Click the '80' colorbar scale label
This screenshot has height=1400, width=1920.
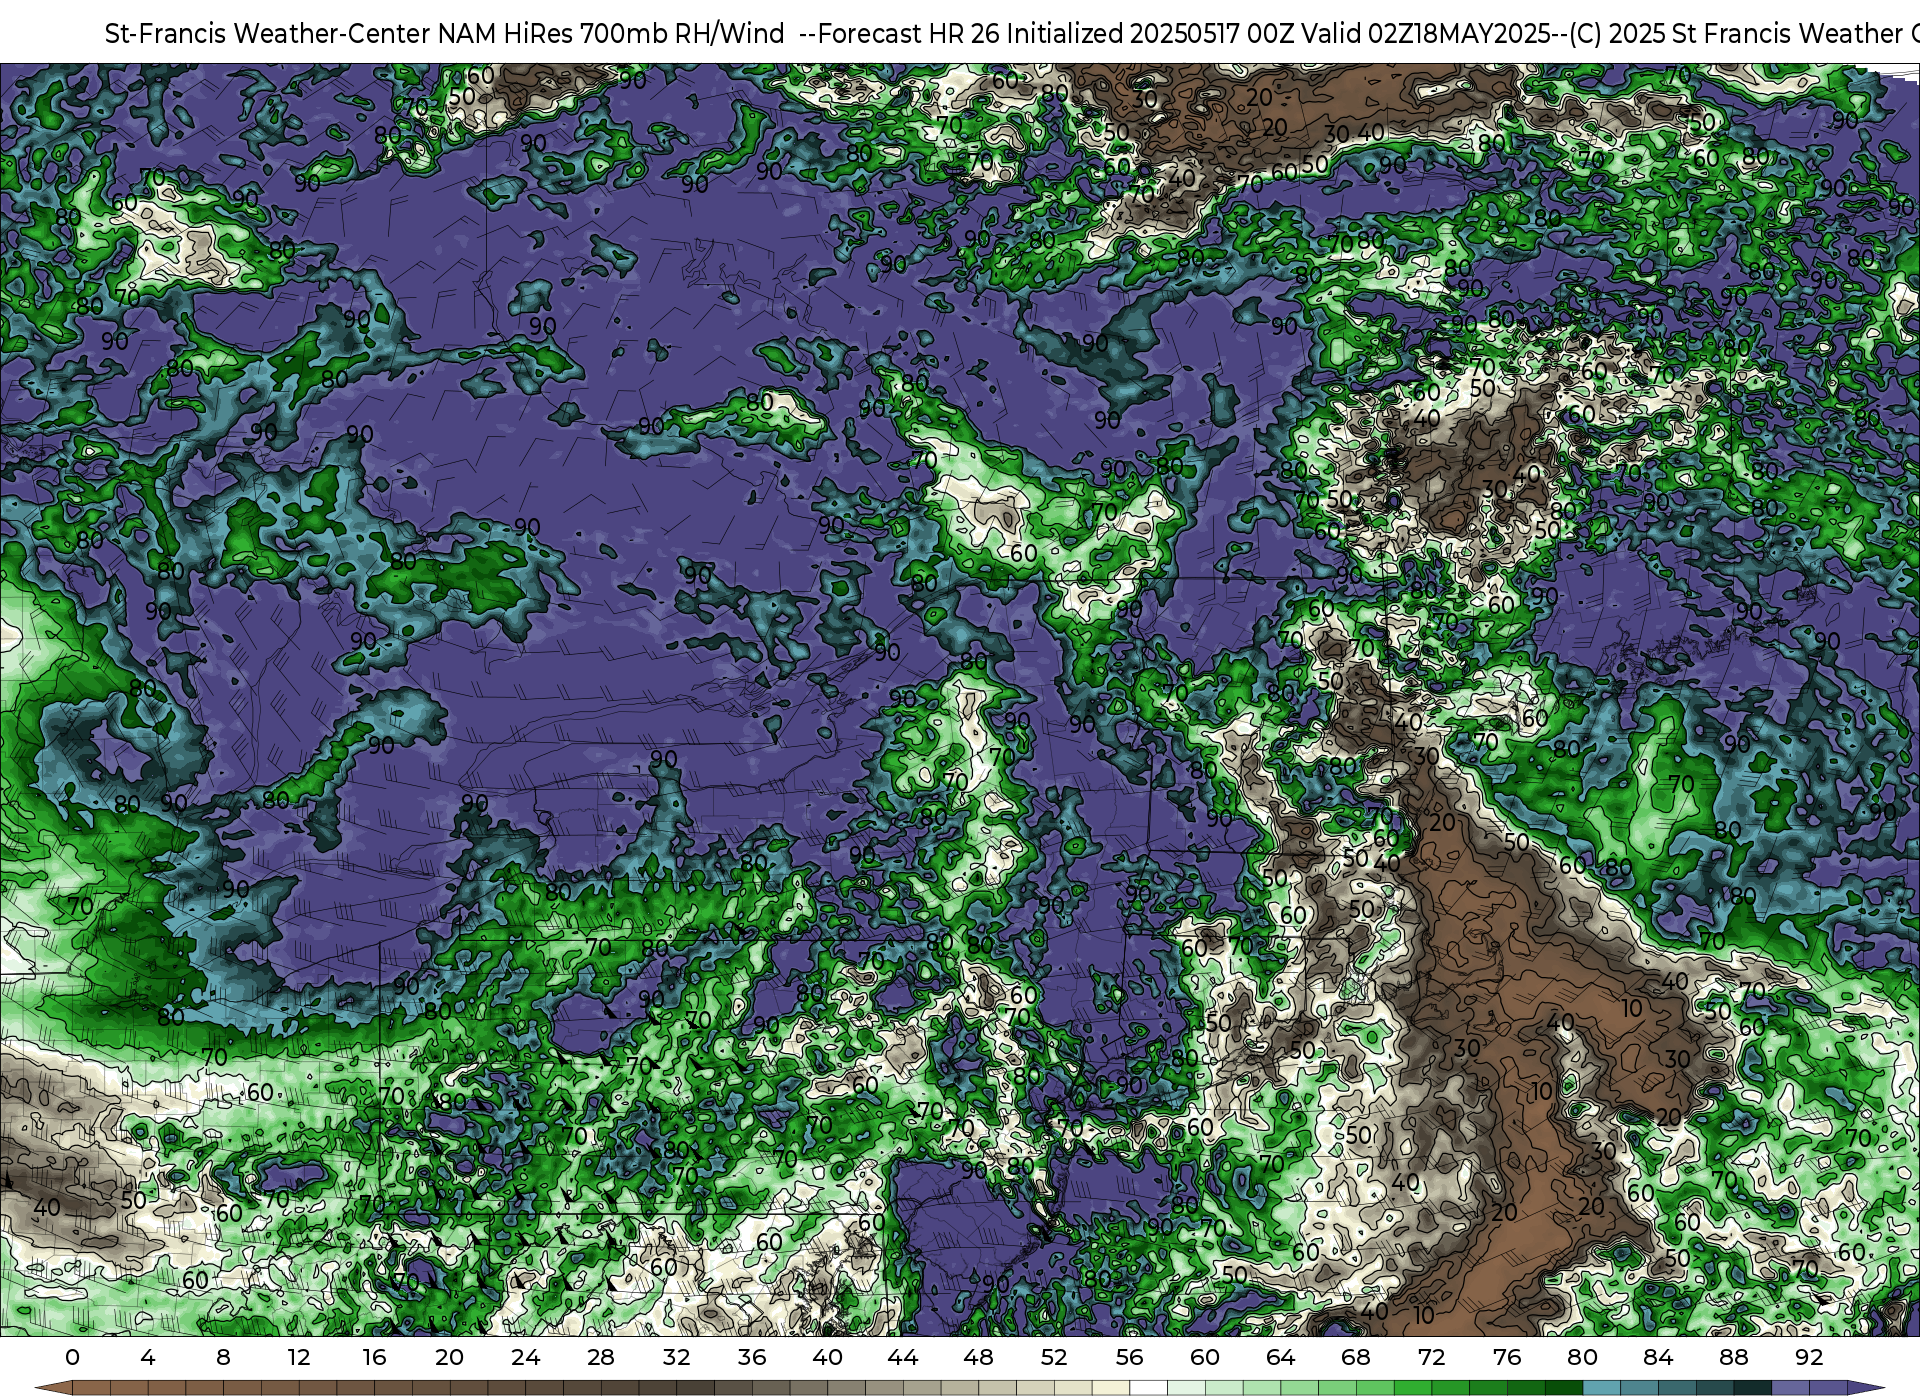pos(1582,1357)
